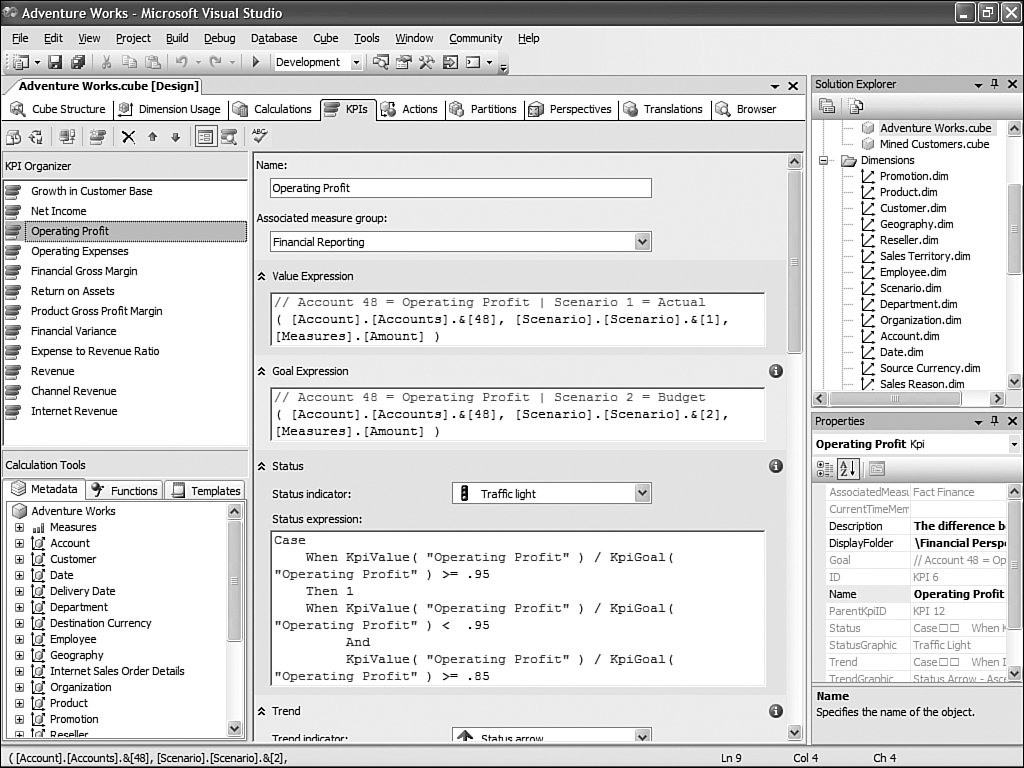
Task: Select the Description property row
Action: click(916, 526)
